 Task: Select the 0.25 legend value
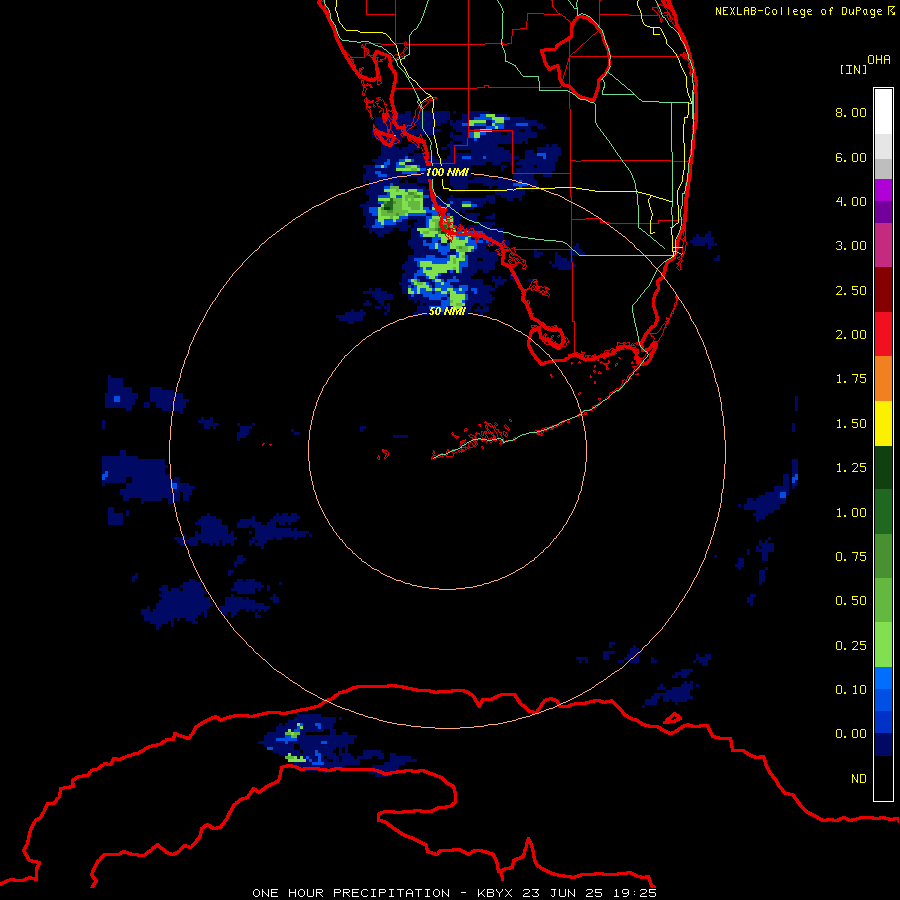[x=851, y=646]
